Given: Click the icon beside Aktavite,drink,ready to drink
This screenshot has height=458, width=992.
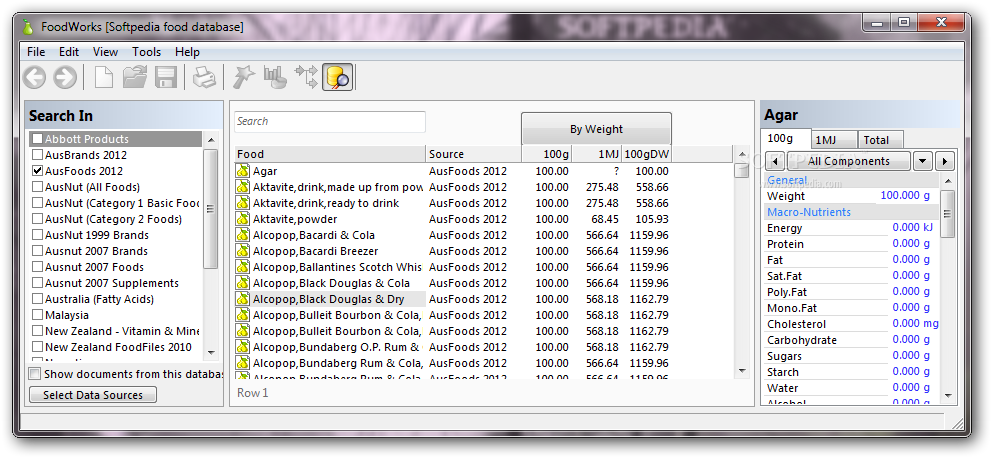Looking at the screenshot, I should coord(243,203).
